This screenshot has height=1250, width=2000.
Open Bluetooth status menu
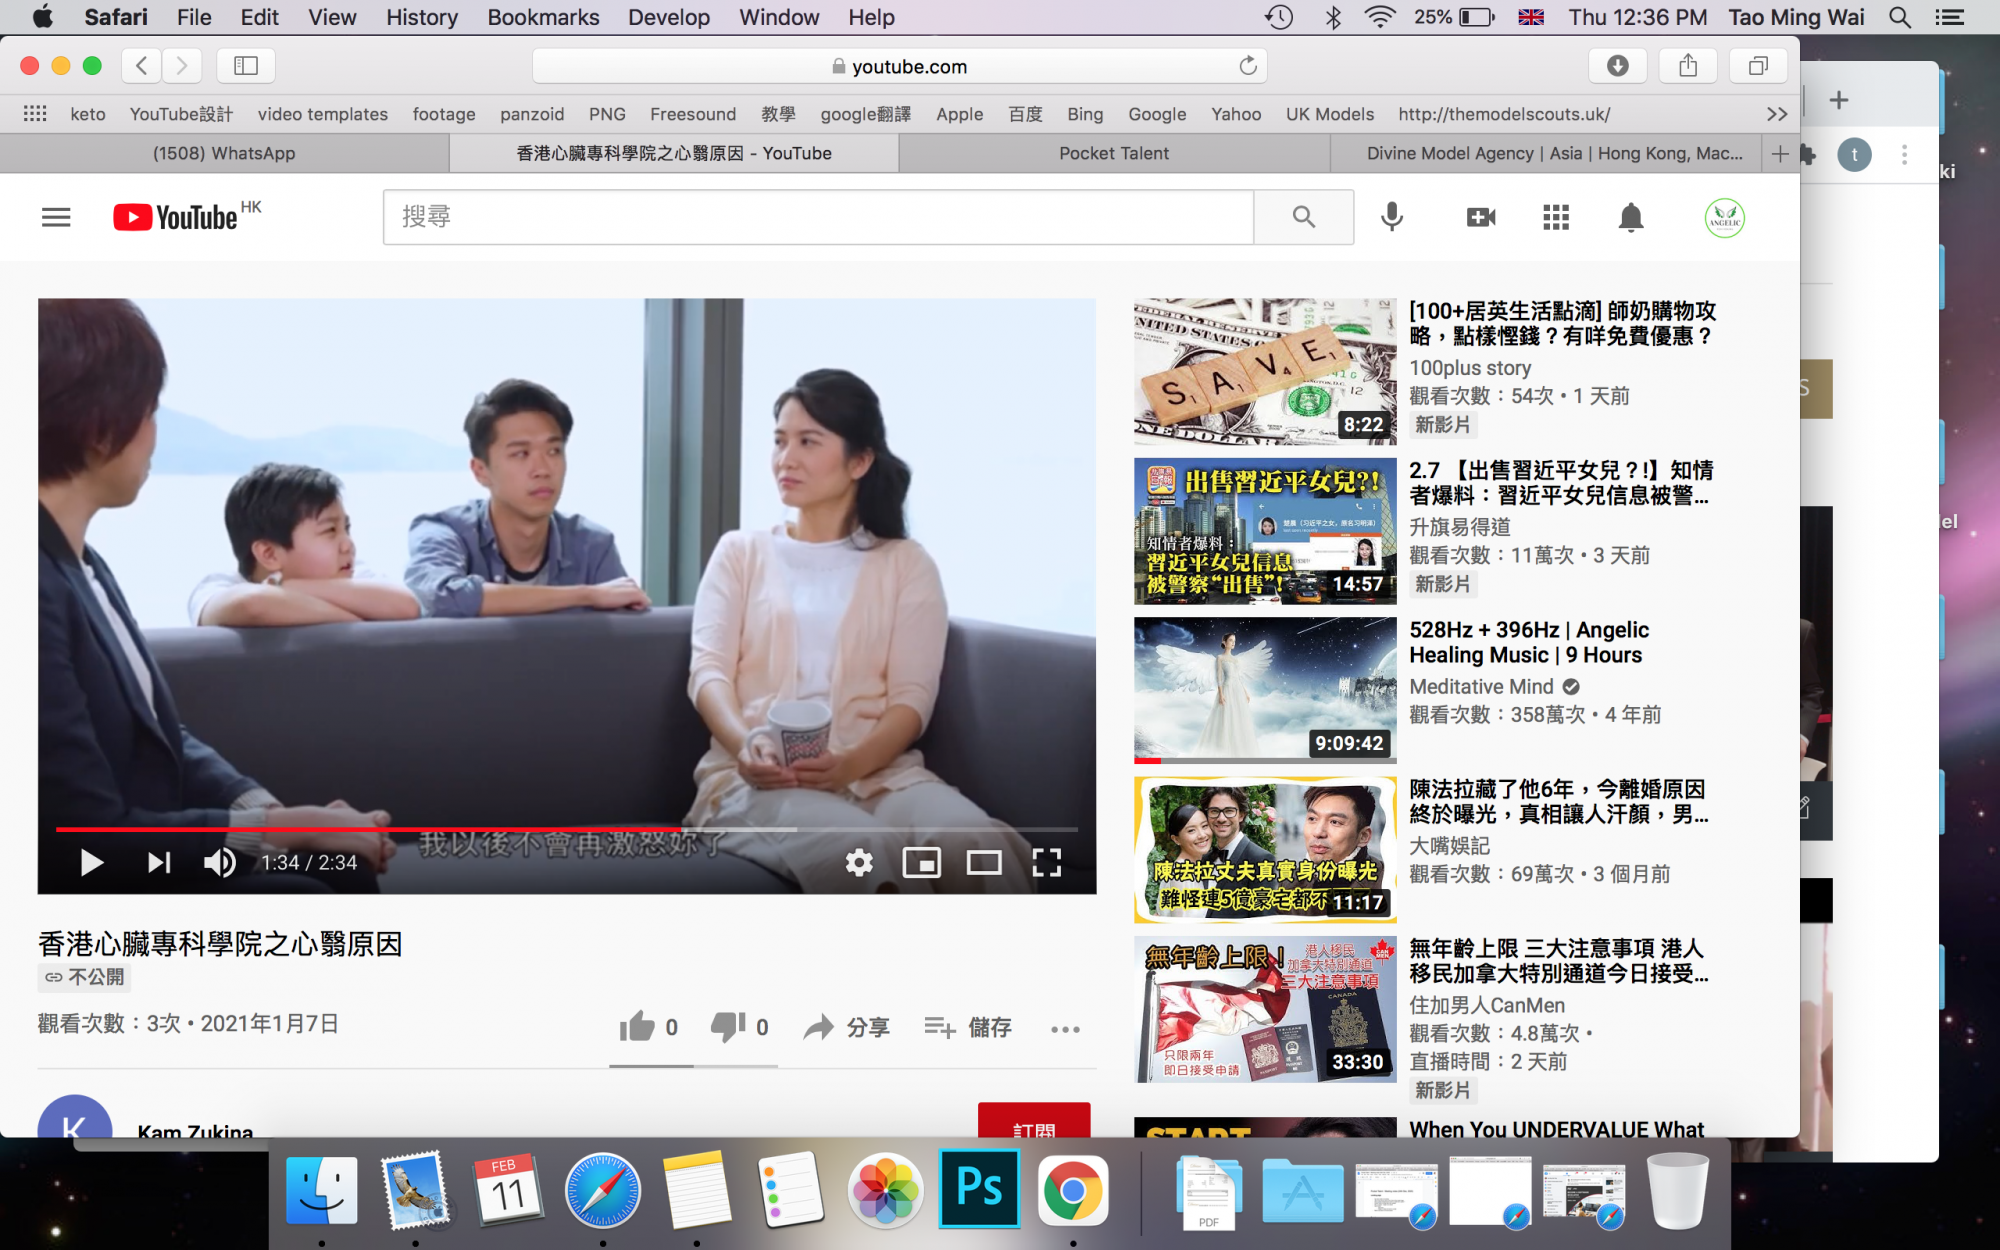coord(1332,17)
